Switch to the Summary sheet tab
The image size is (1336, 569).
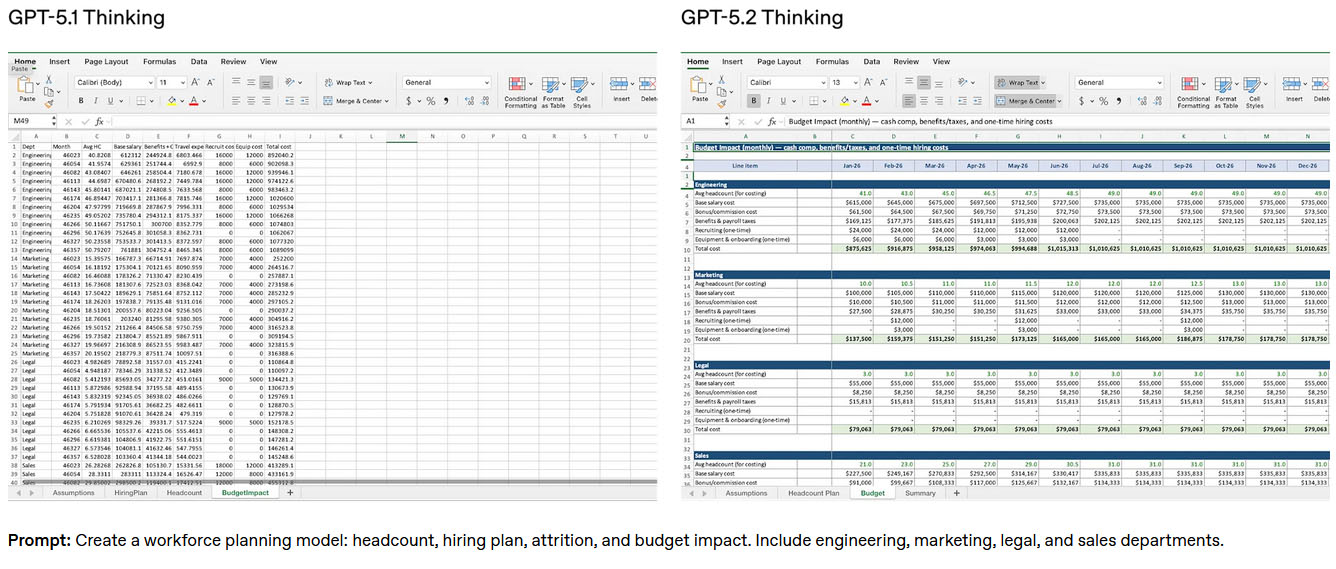coord(921,493)
